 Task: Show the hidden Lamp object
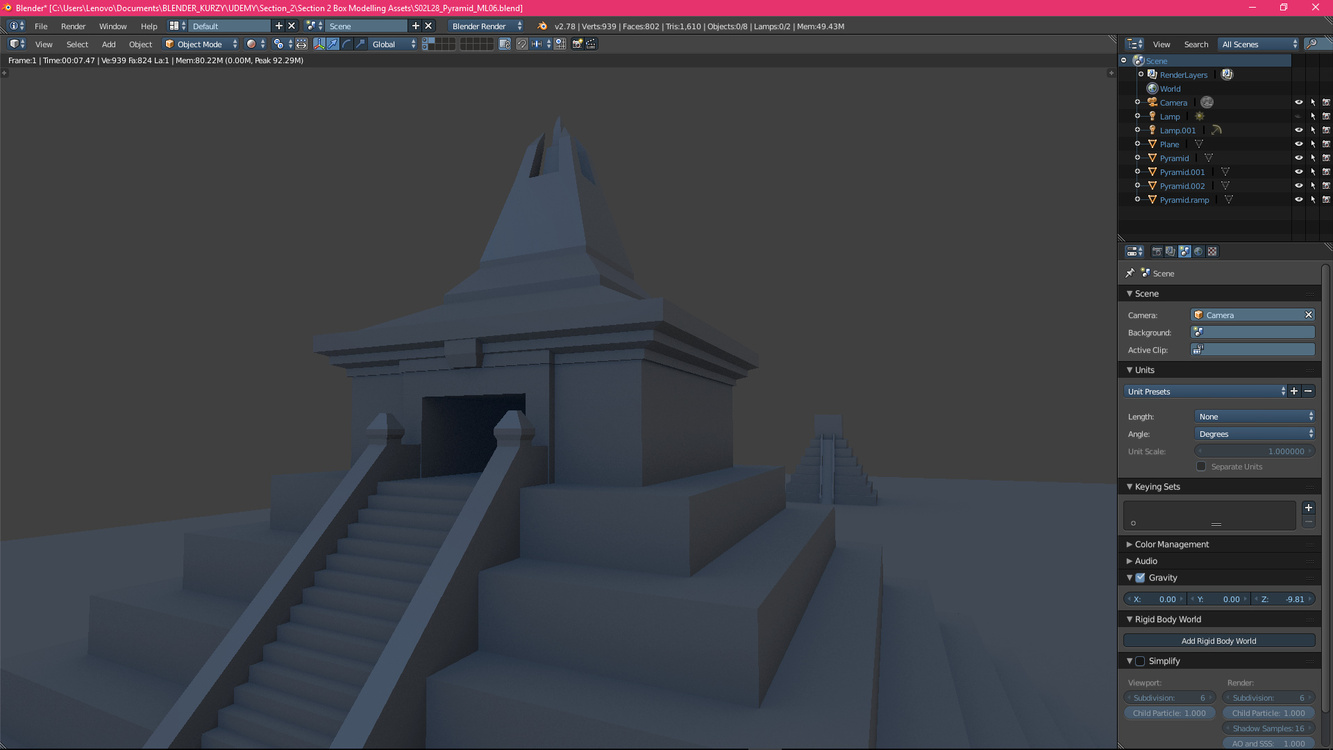(1299, 116)
